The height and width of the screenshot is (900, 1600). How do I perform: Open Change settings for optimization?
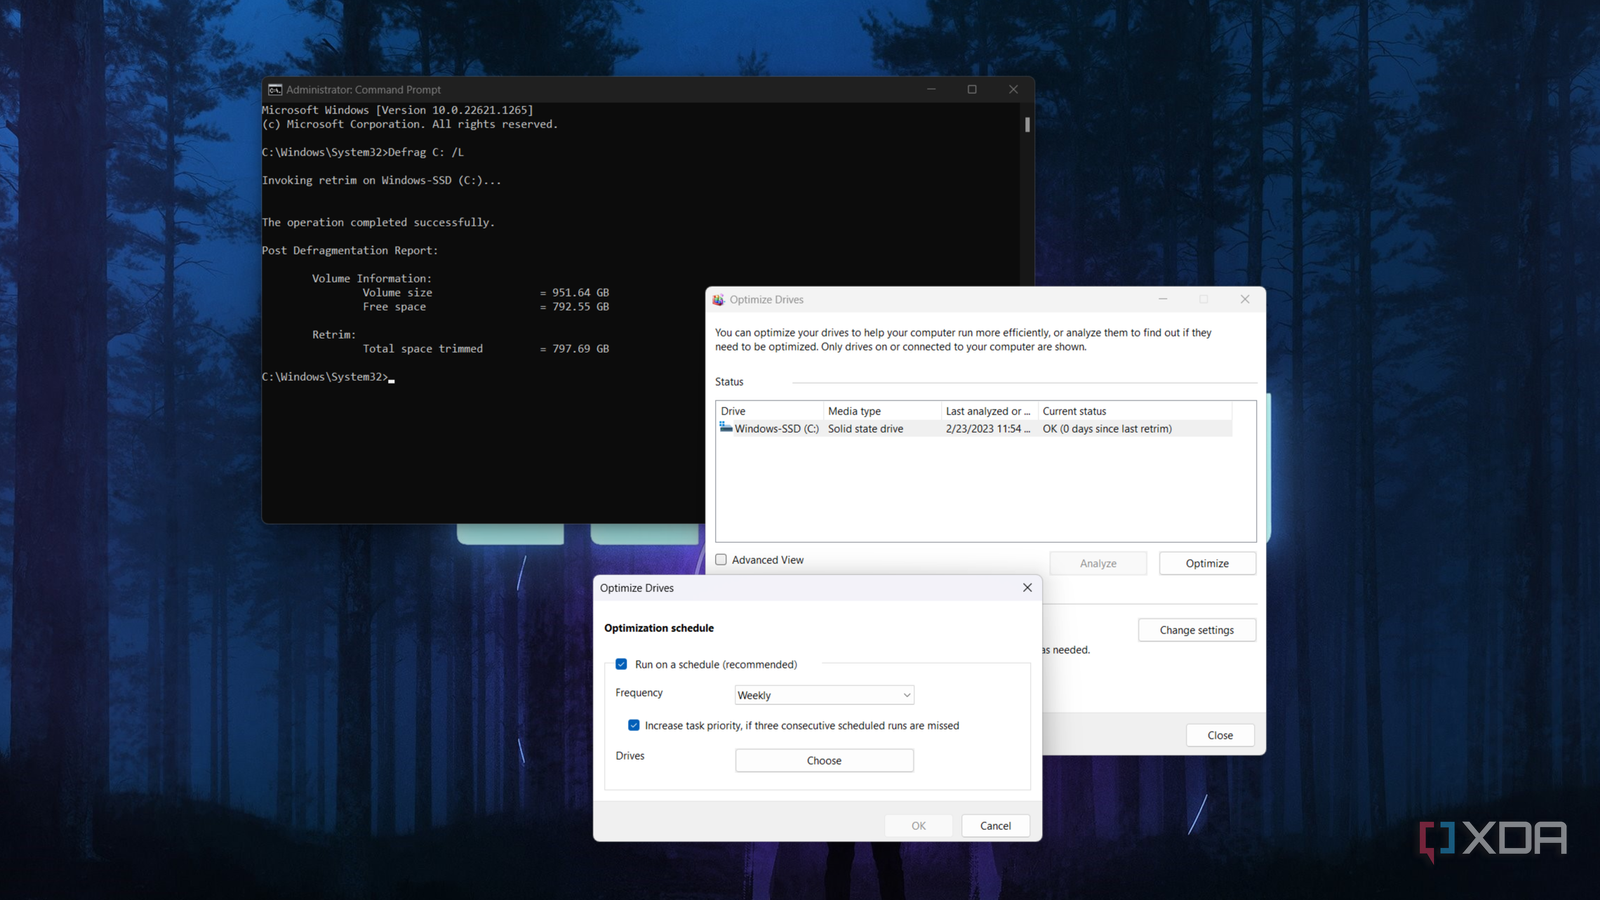[1196, 629]
